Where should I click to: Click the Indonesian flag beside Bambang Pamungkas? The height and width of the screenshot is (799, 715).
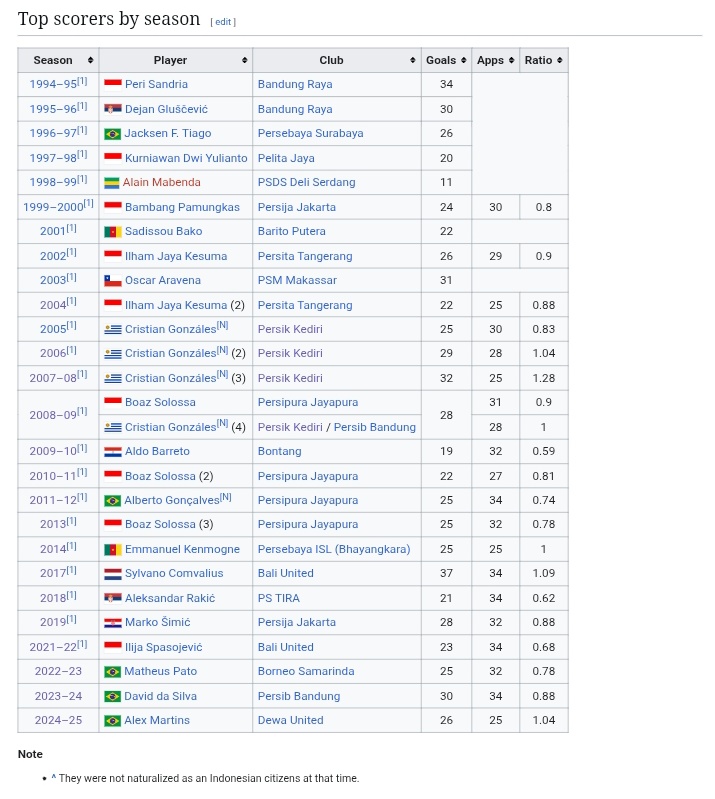point(113,206)
